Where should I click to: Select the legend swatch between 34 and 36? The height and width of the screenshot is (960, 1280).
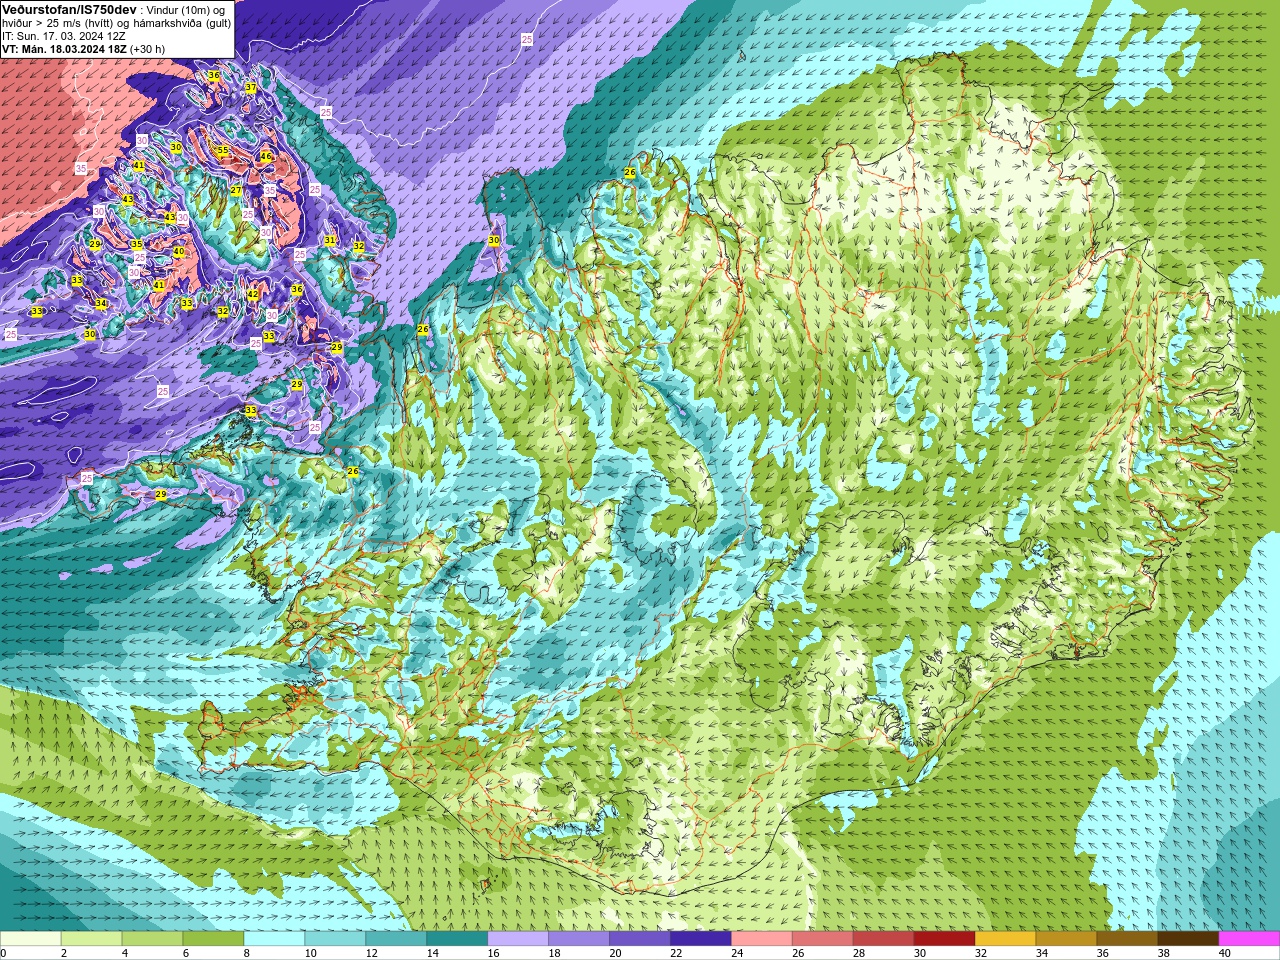point(1067,939)
